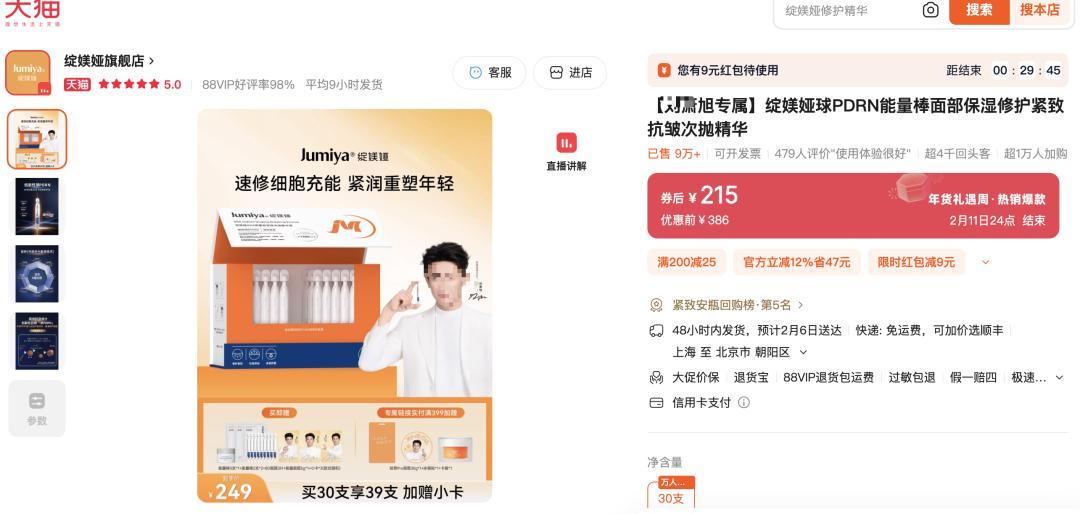1080x514 pixels.
Task: Expand the service guarantees row
Action: 1059,378
